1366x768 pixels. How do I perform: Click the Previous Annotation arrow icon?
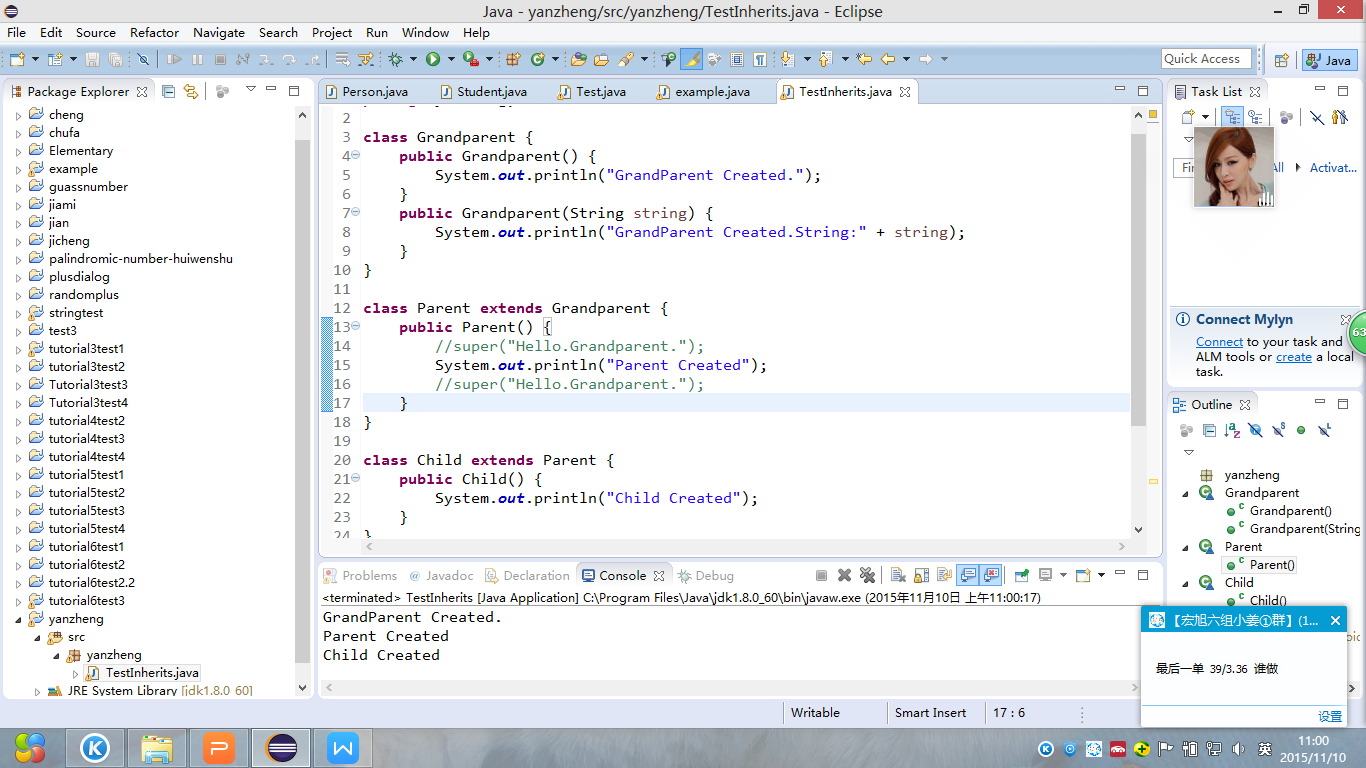[x=824, y=59]
